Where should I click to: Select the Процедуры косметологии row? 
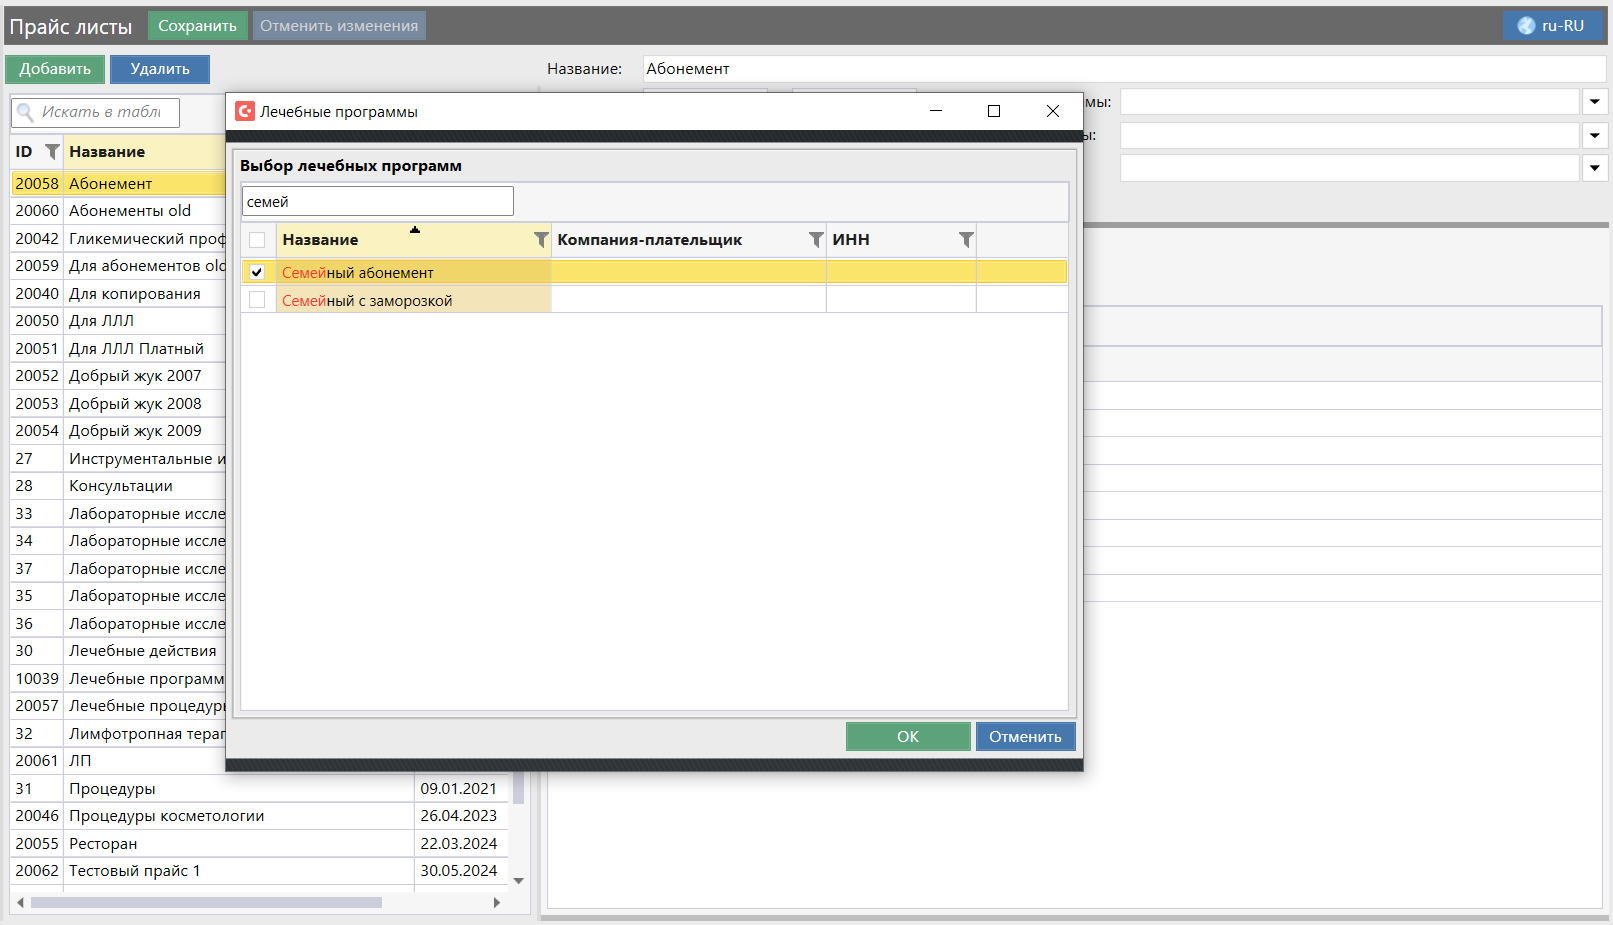(166, 816)
